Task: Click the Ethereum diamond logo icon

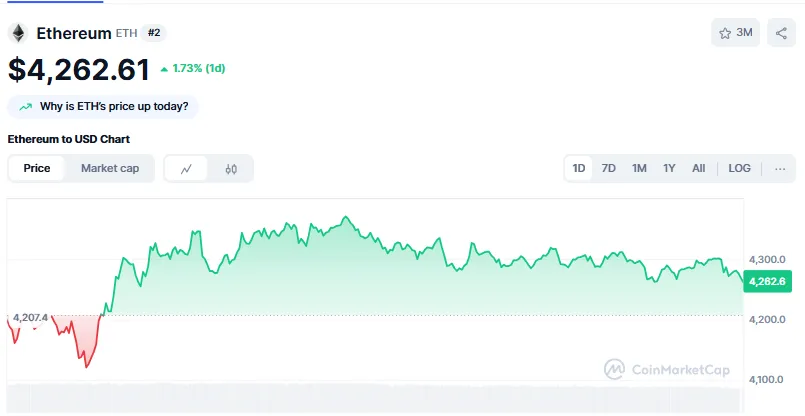Action: [x=18, y=33]
